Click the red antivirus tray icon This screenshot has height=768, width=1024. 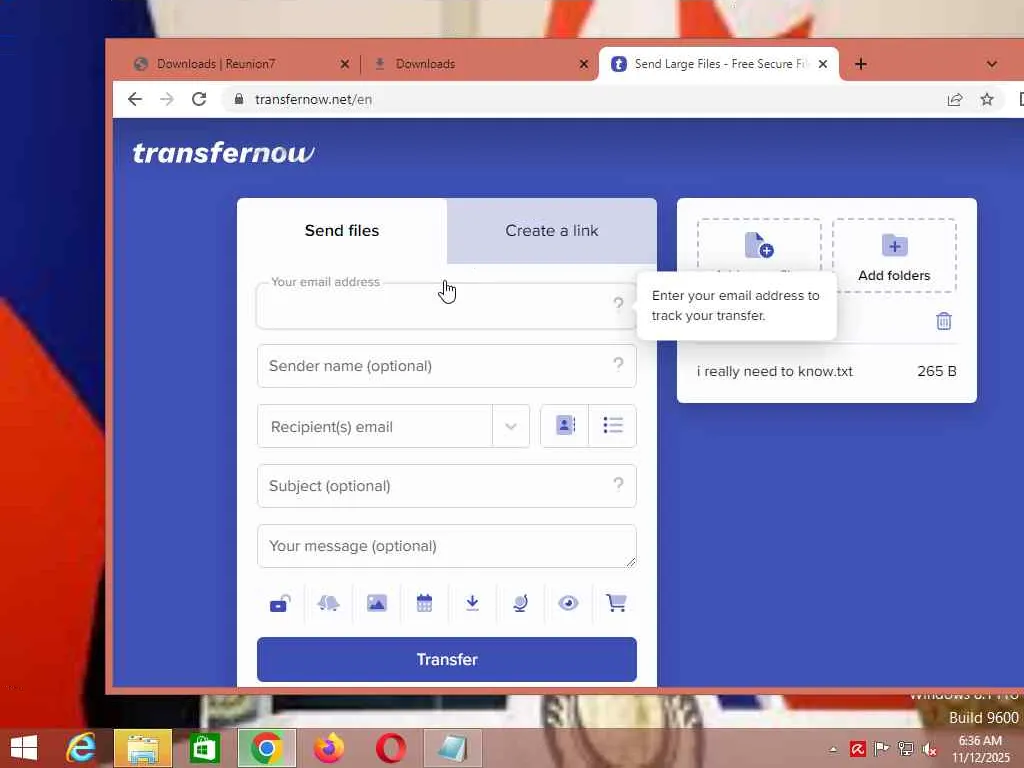857,749
